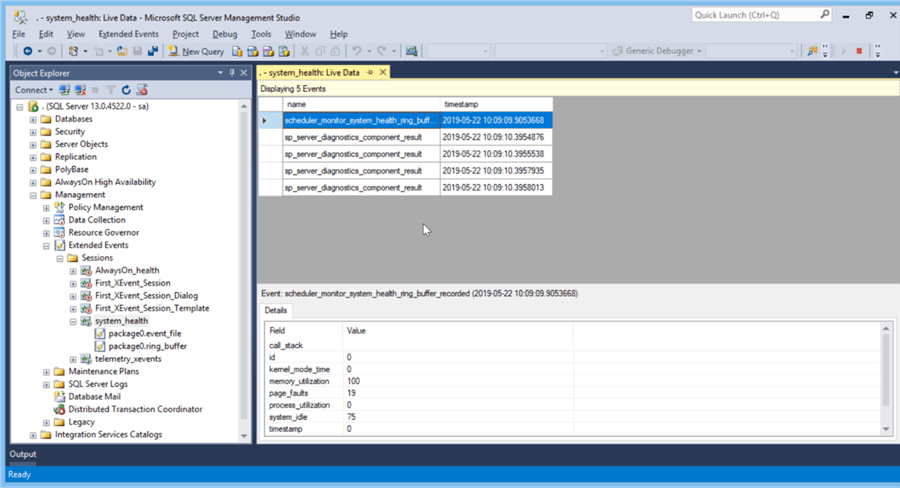Expand the Security folder
The width and height of the screenshot is (900, 488).
pos(33,132)
